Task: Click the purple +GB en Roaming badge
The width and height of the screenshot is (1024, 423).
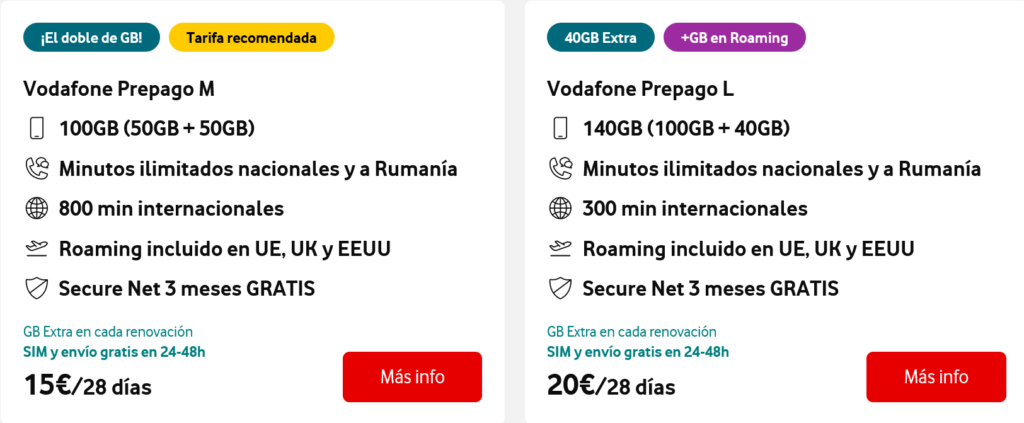Action: click(734, 38)
